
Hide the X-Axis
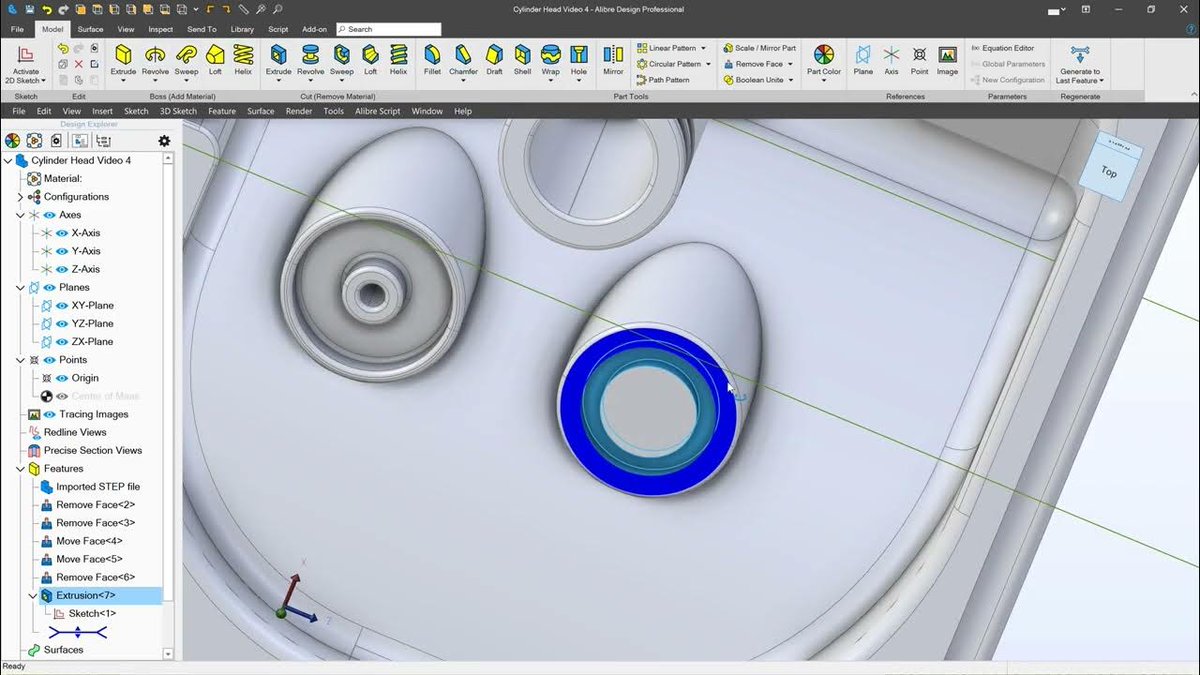point(61,233)
